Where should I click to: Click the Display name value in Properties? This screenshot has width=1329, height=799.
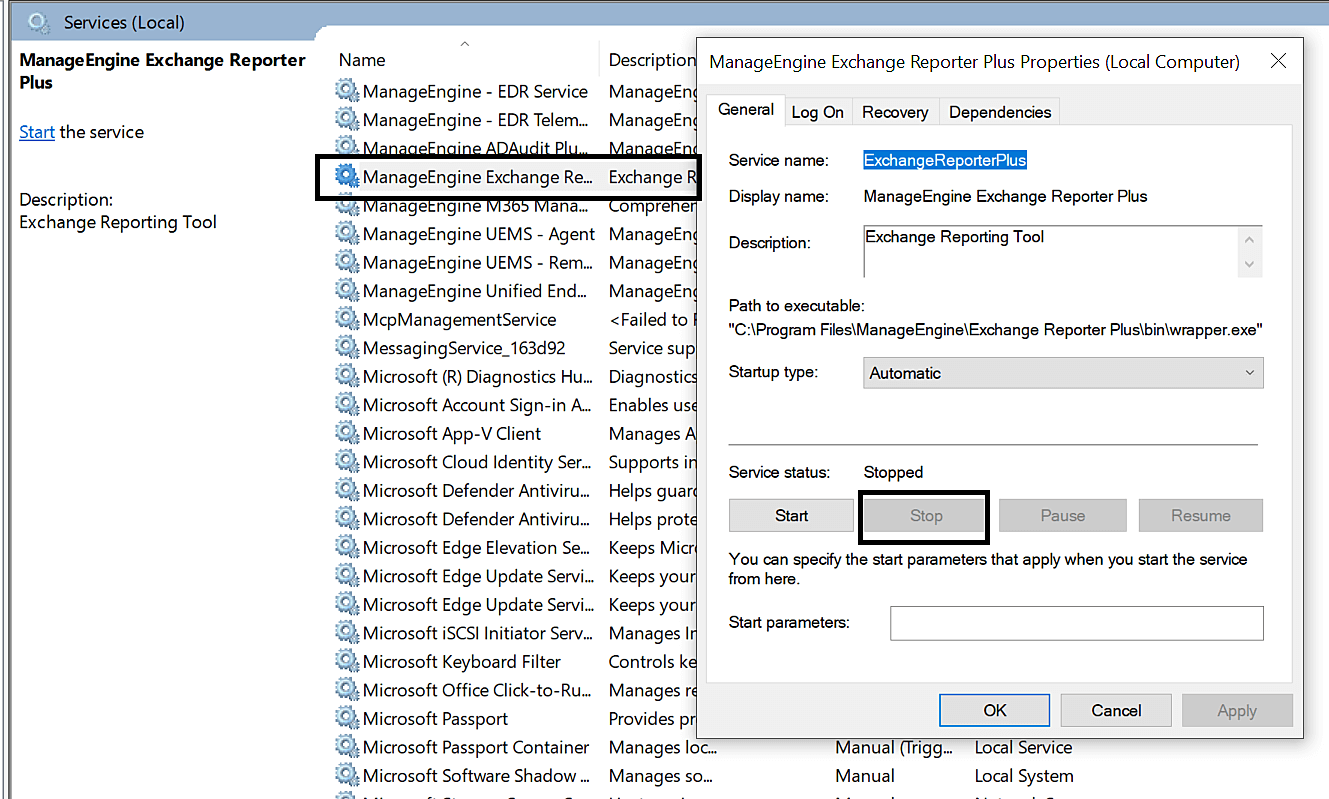tap(1005, 196)
